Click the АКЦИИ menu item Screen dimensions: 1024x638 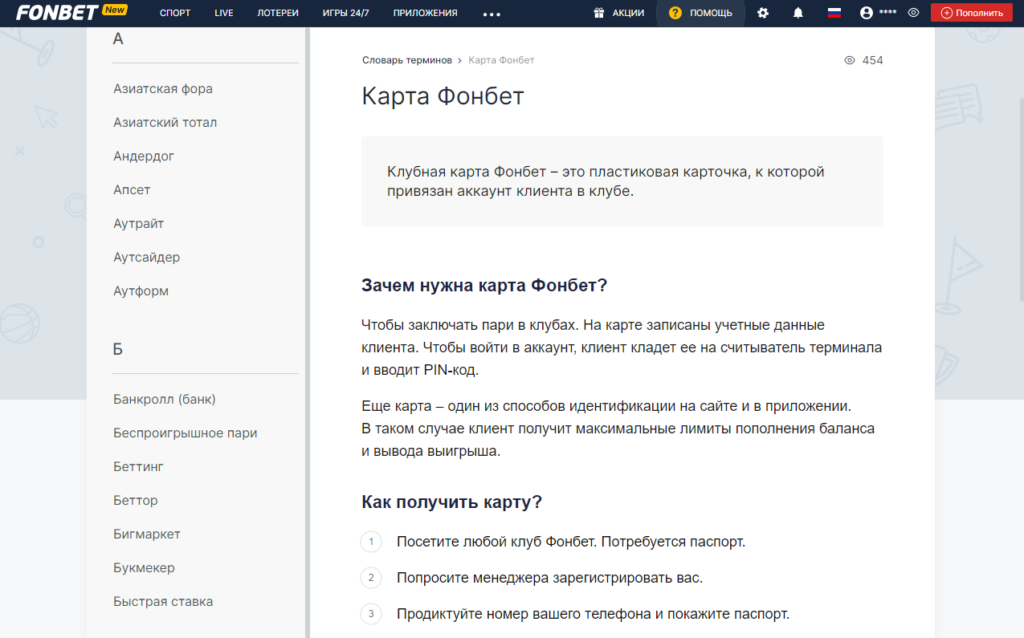click(628, 12)
